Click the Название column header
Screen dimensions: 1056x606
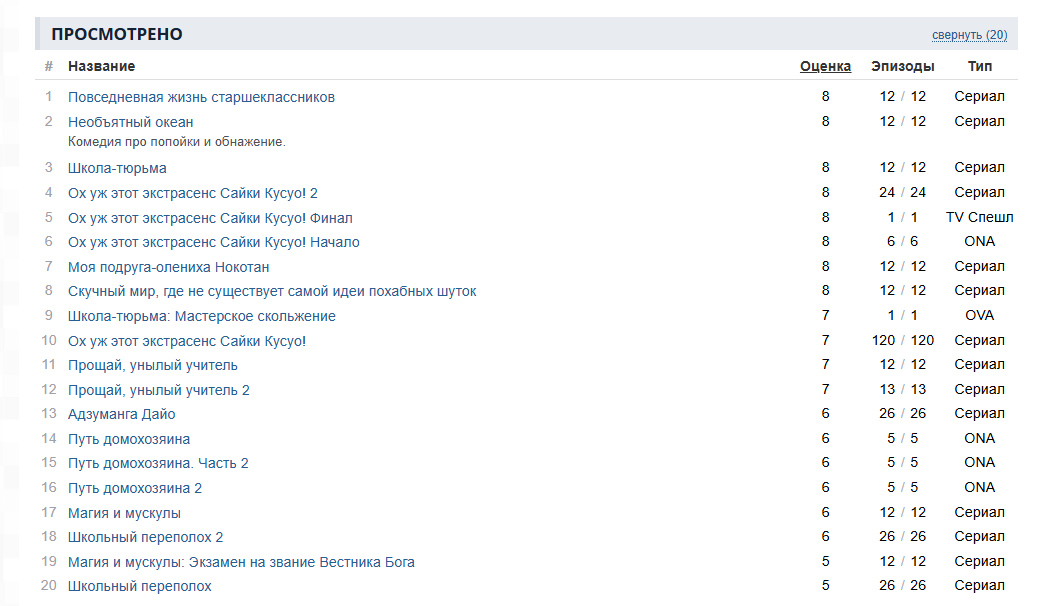[101, 66]
